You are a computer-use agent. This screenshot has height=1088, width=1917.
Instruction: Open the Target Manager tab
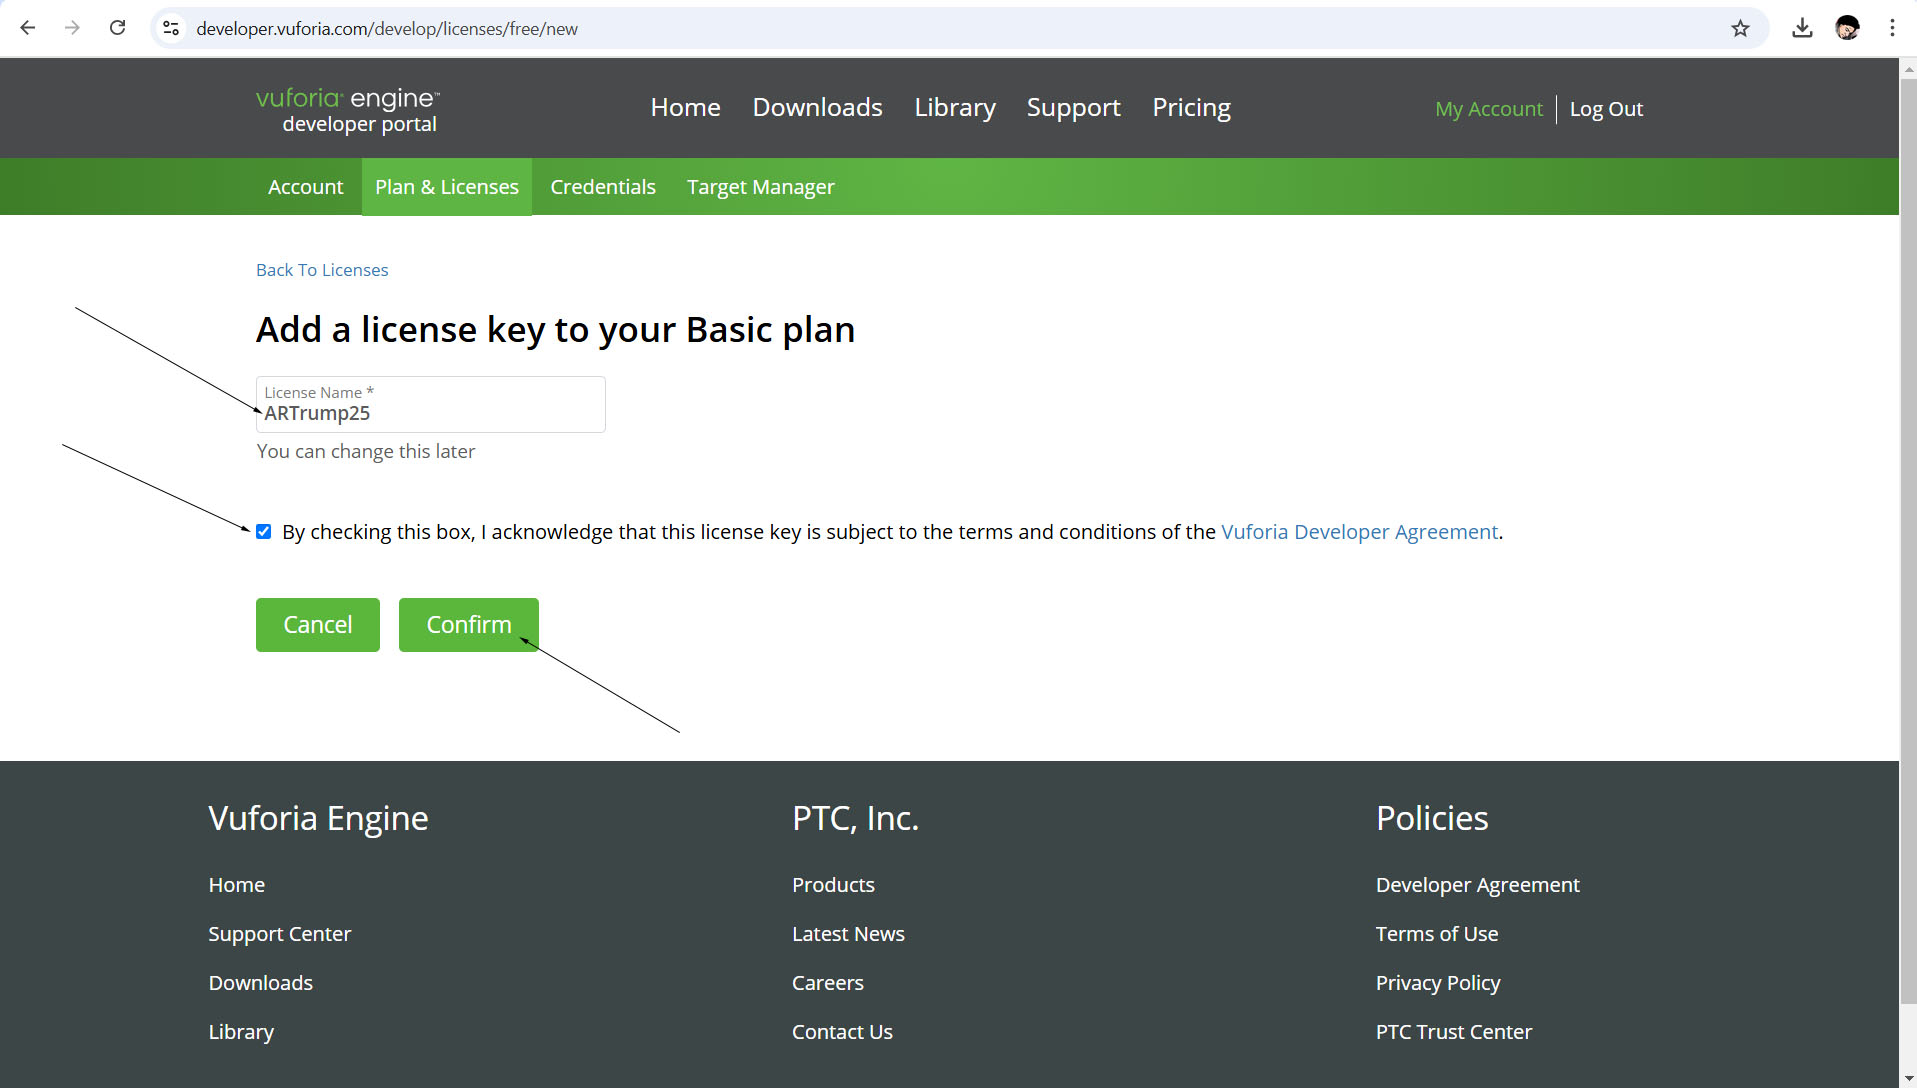pyautogui.click(x=760, y=187)
